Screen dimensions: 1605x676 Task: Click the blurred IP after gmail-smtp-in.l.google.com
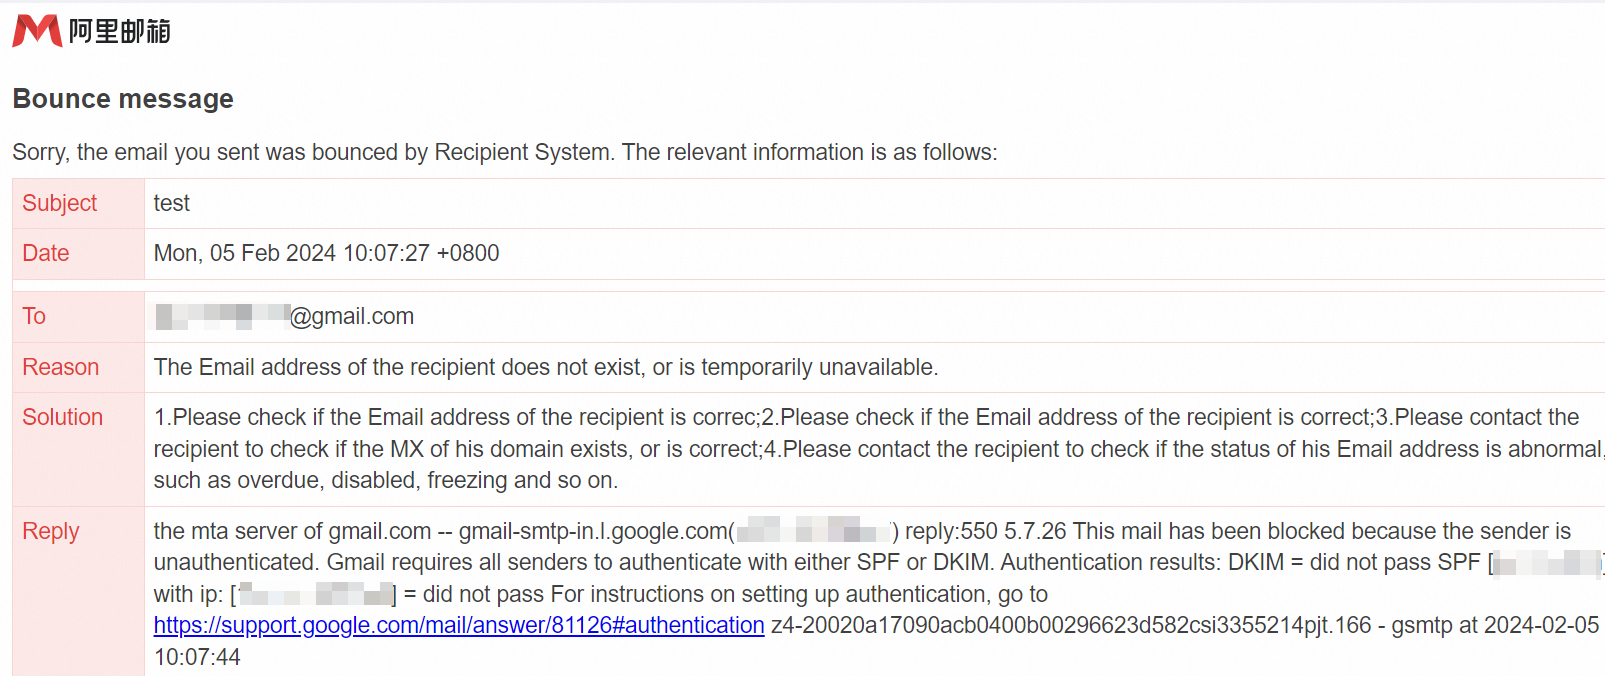click(x=814, y=531)
